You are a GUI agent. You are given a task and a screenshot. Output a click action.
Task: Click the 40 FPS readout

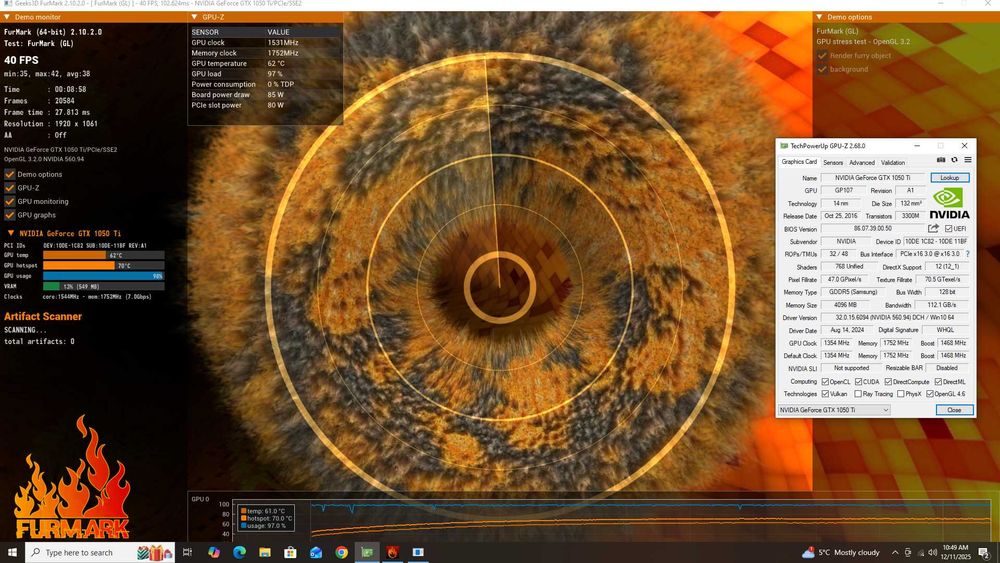coord(21,60)
